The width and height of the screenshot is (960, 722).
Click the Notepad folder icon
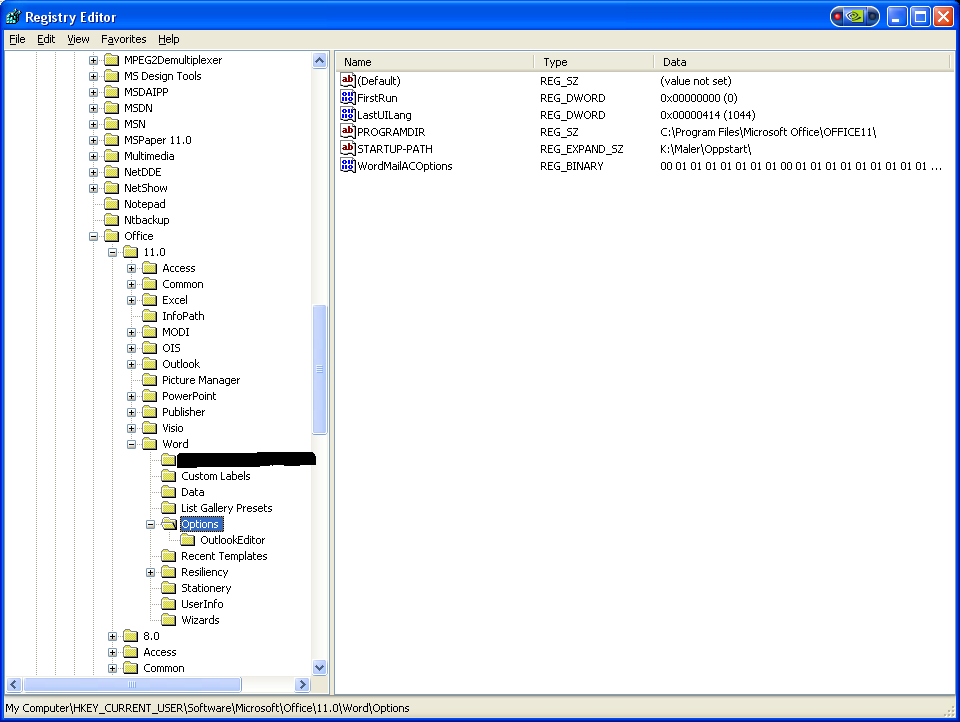[111, 203]
